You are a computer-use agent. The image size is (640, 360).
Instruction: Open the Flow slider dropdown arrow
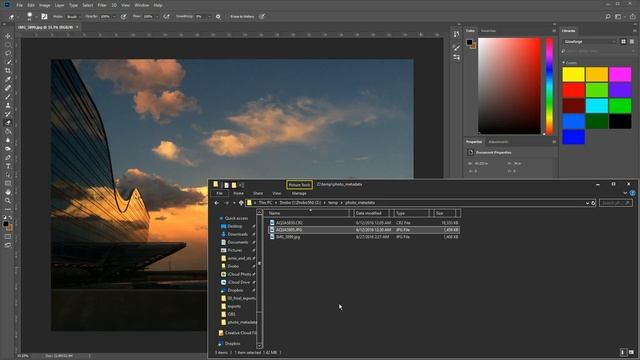(157, 17)
